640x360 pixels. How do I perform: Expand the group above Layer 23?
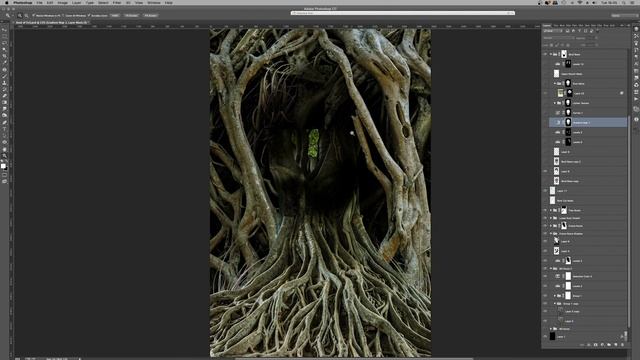[x=555, y=84]
